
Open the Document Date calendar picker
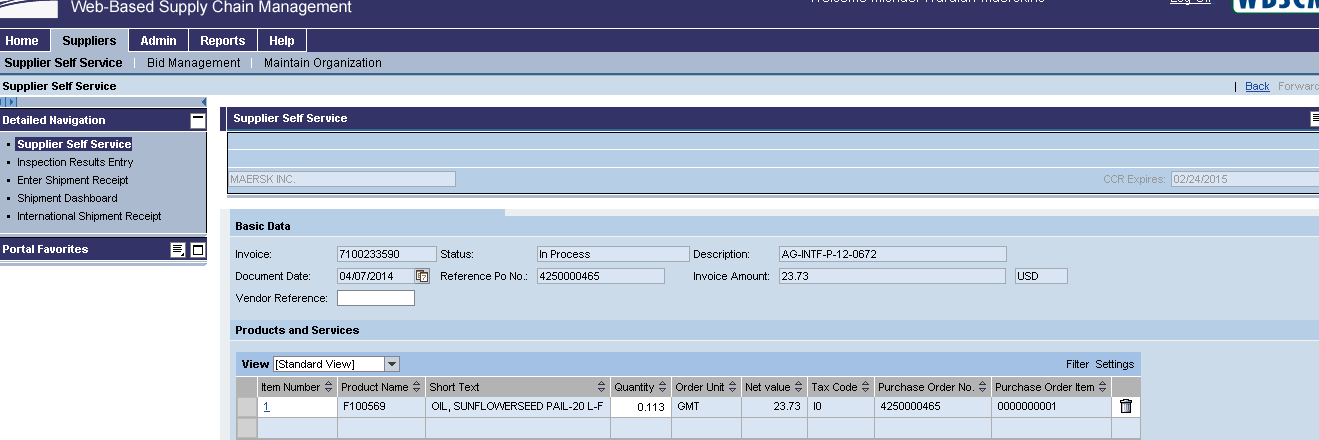[x=422, y=276]
